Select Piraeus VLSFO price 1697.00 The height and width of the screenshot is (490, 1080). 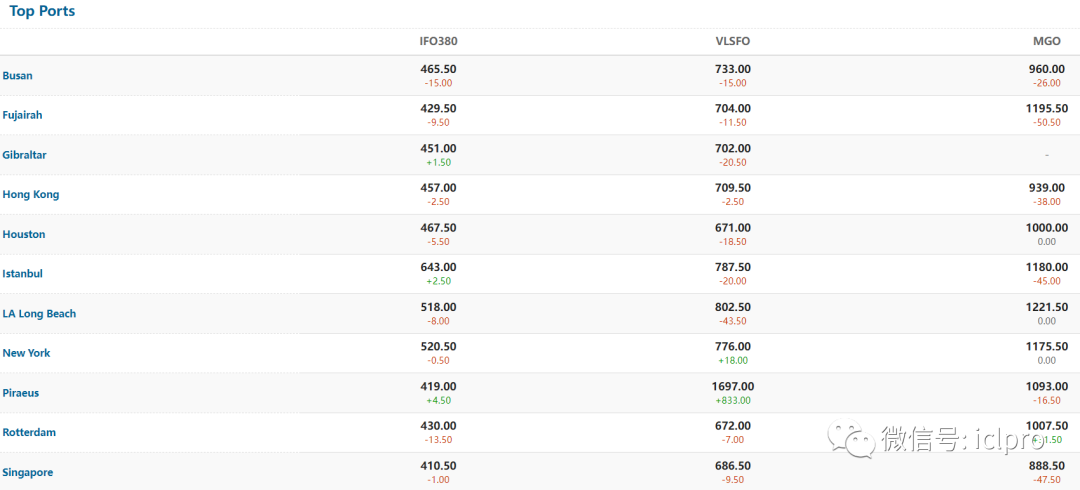[x=733, y=386]
